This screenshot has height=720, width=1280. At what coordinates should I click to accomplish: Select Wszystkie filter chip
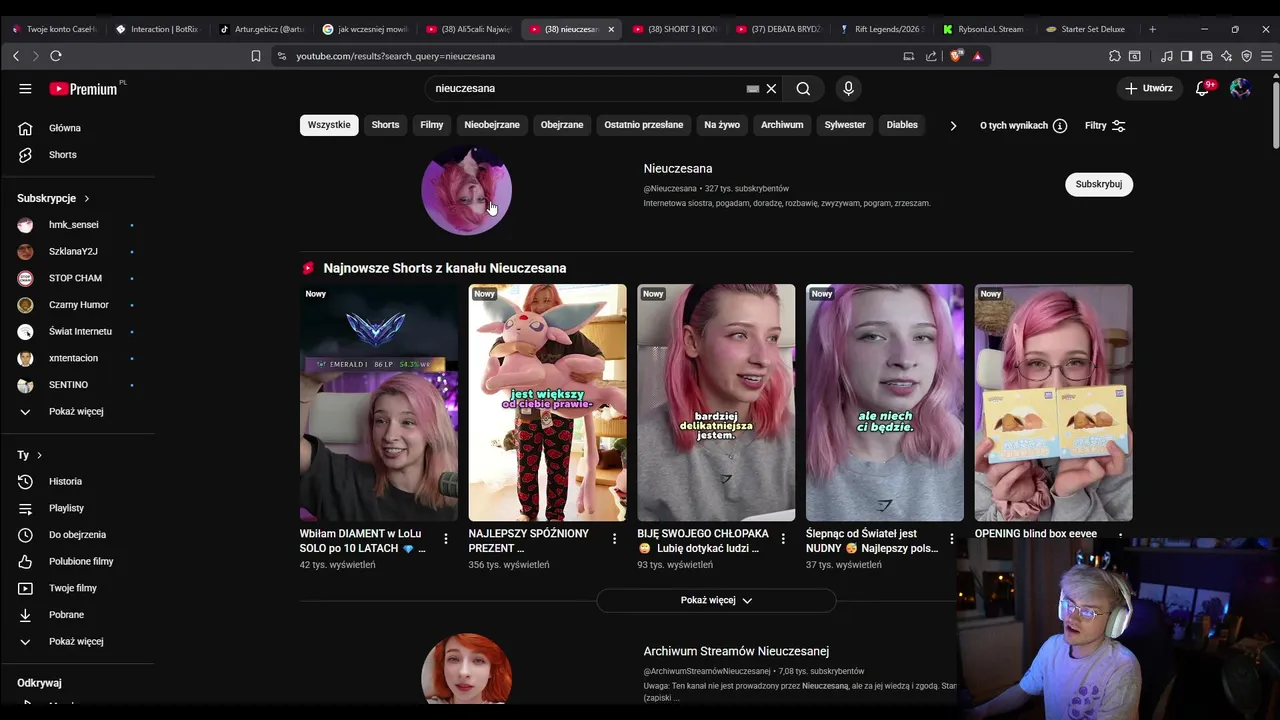(x=329, y=125)
